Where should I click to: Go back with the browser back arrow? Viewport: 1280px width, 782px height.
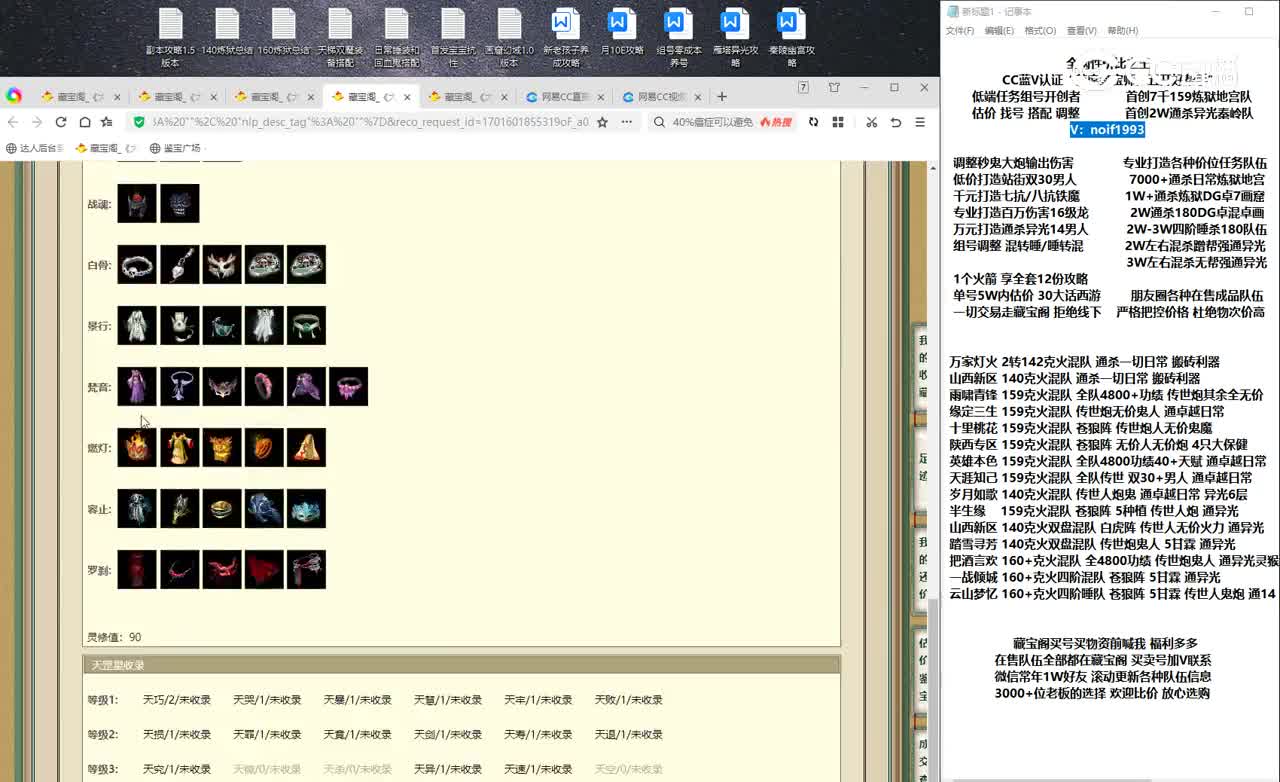[13, 122]
